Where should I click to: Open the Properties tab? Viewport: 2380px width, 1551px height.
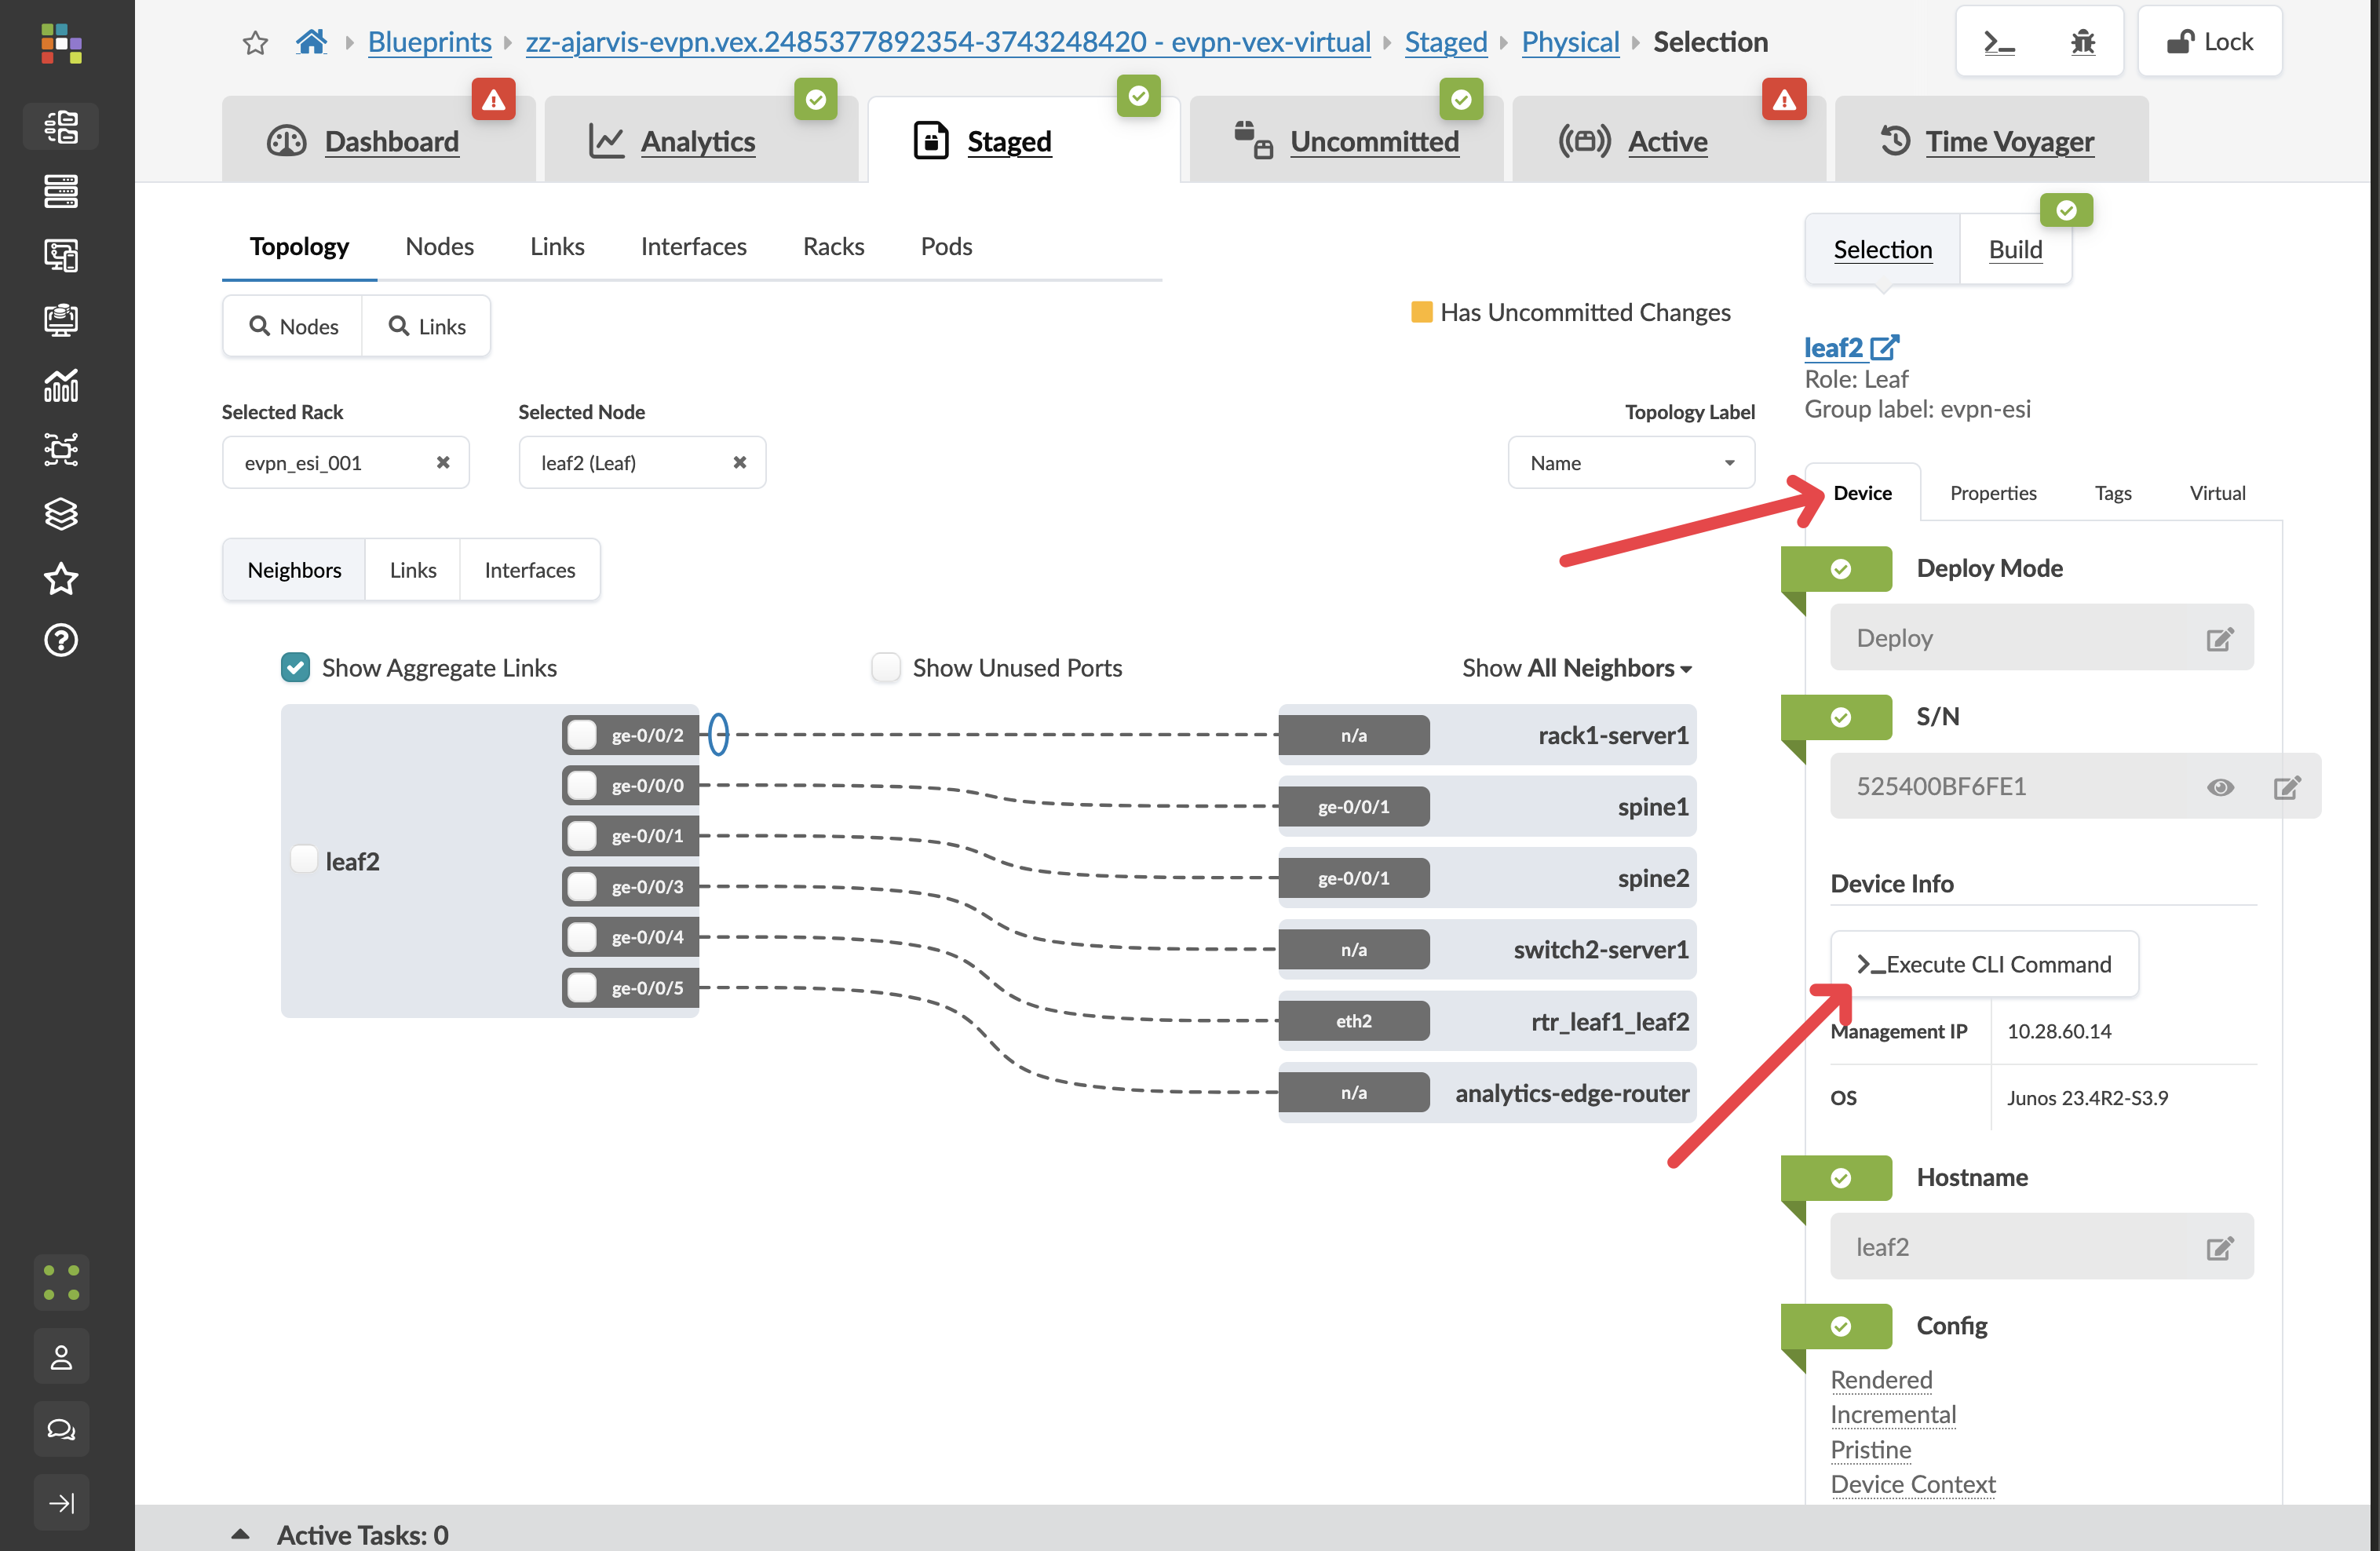(x=1992, y=493)
